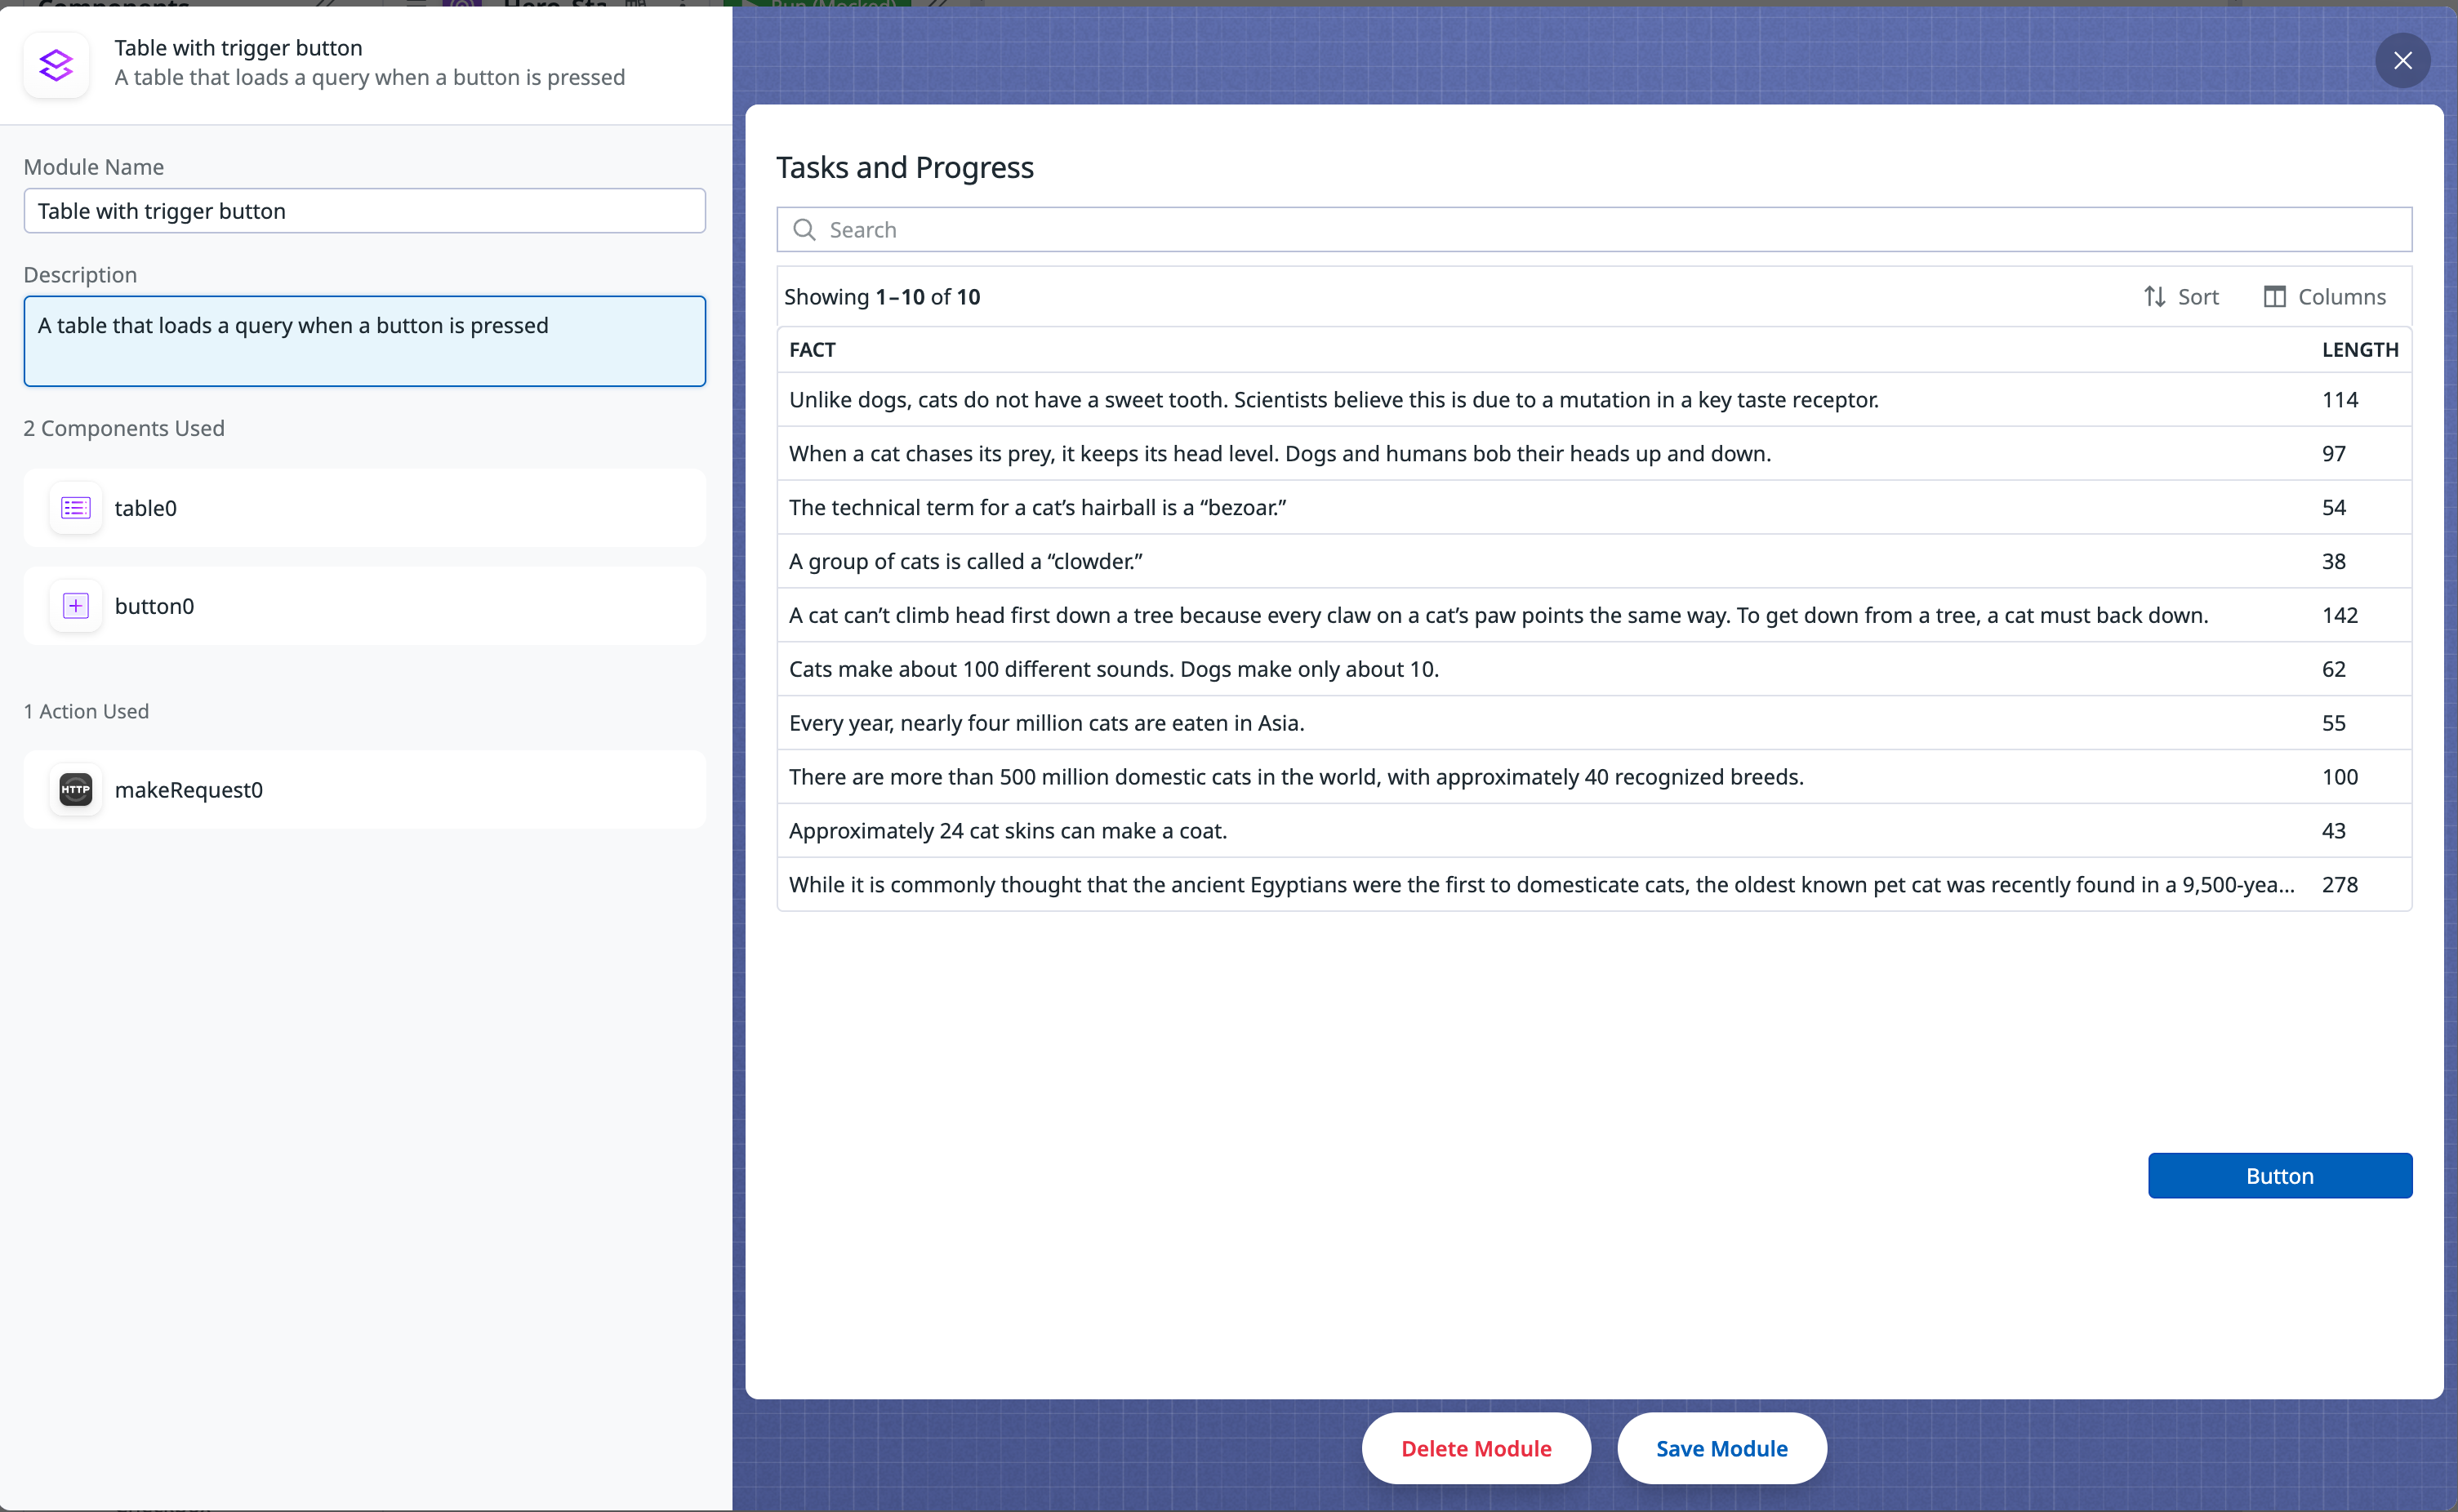This screenshot has width=2458, height=1512.
Task: Select the table0 component entry
Action: tap(364, 508)
